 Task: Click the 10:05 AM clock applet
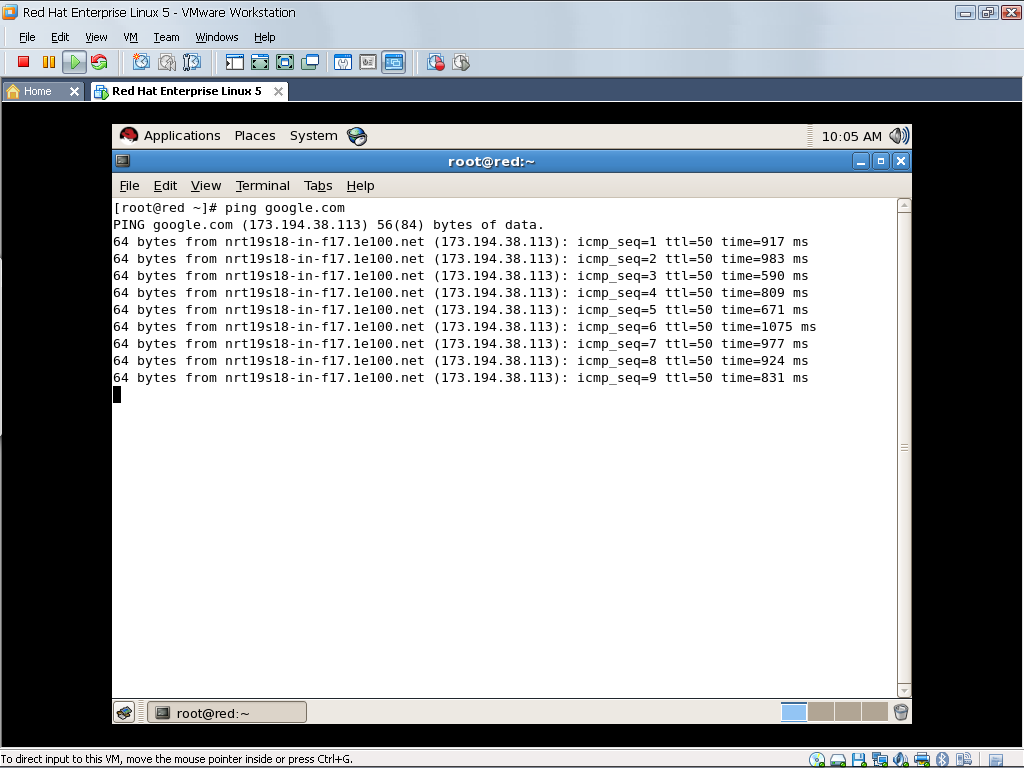point(851,136)
